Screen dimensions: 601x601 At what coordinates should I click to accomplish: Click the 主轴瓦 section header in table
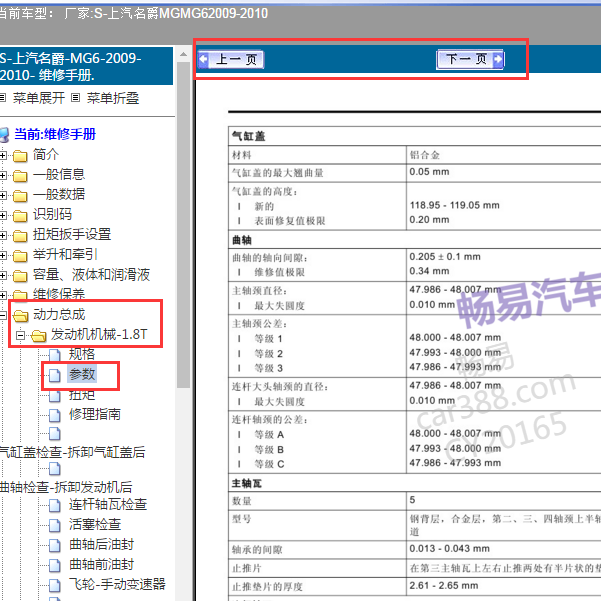pos(415,483)
